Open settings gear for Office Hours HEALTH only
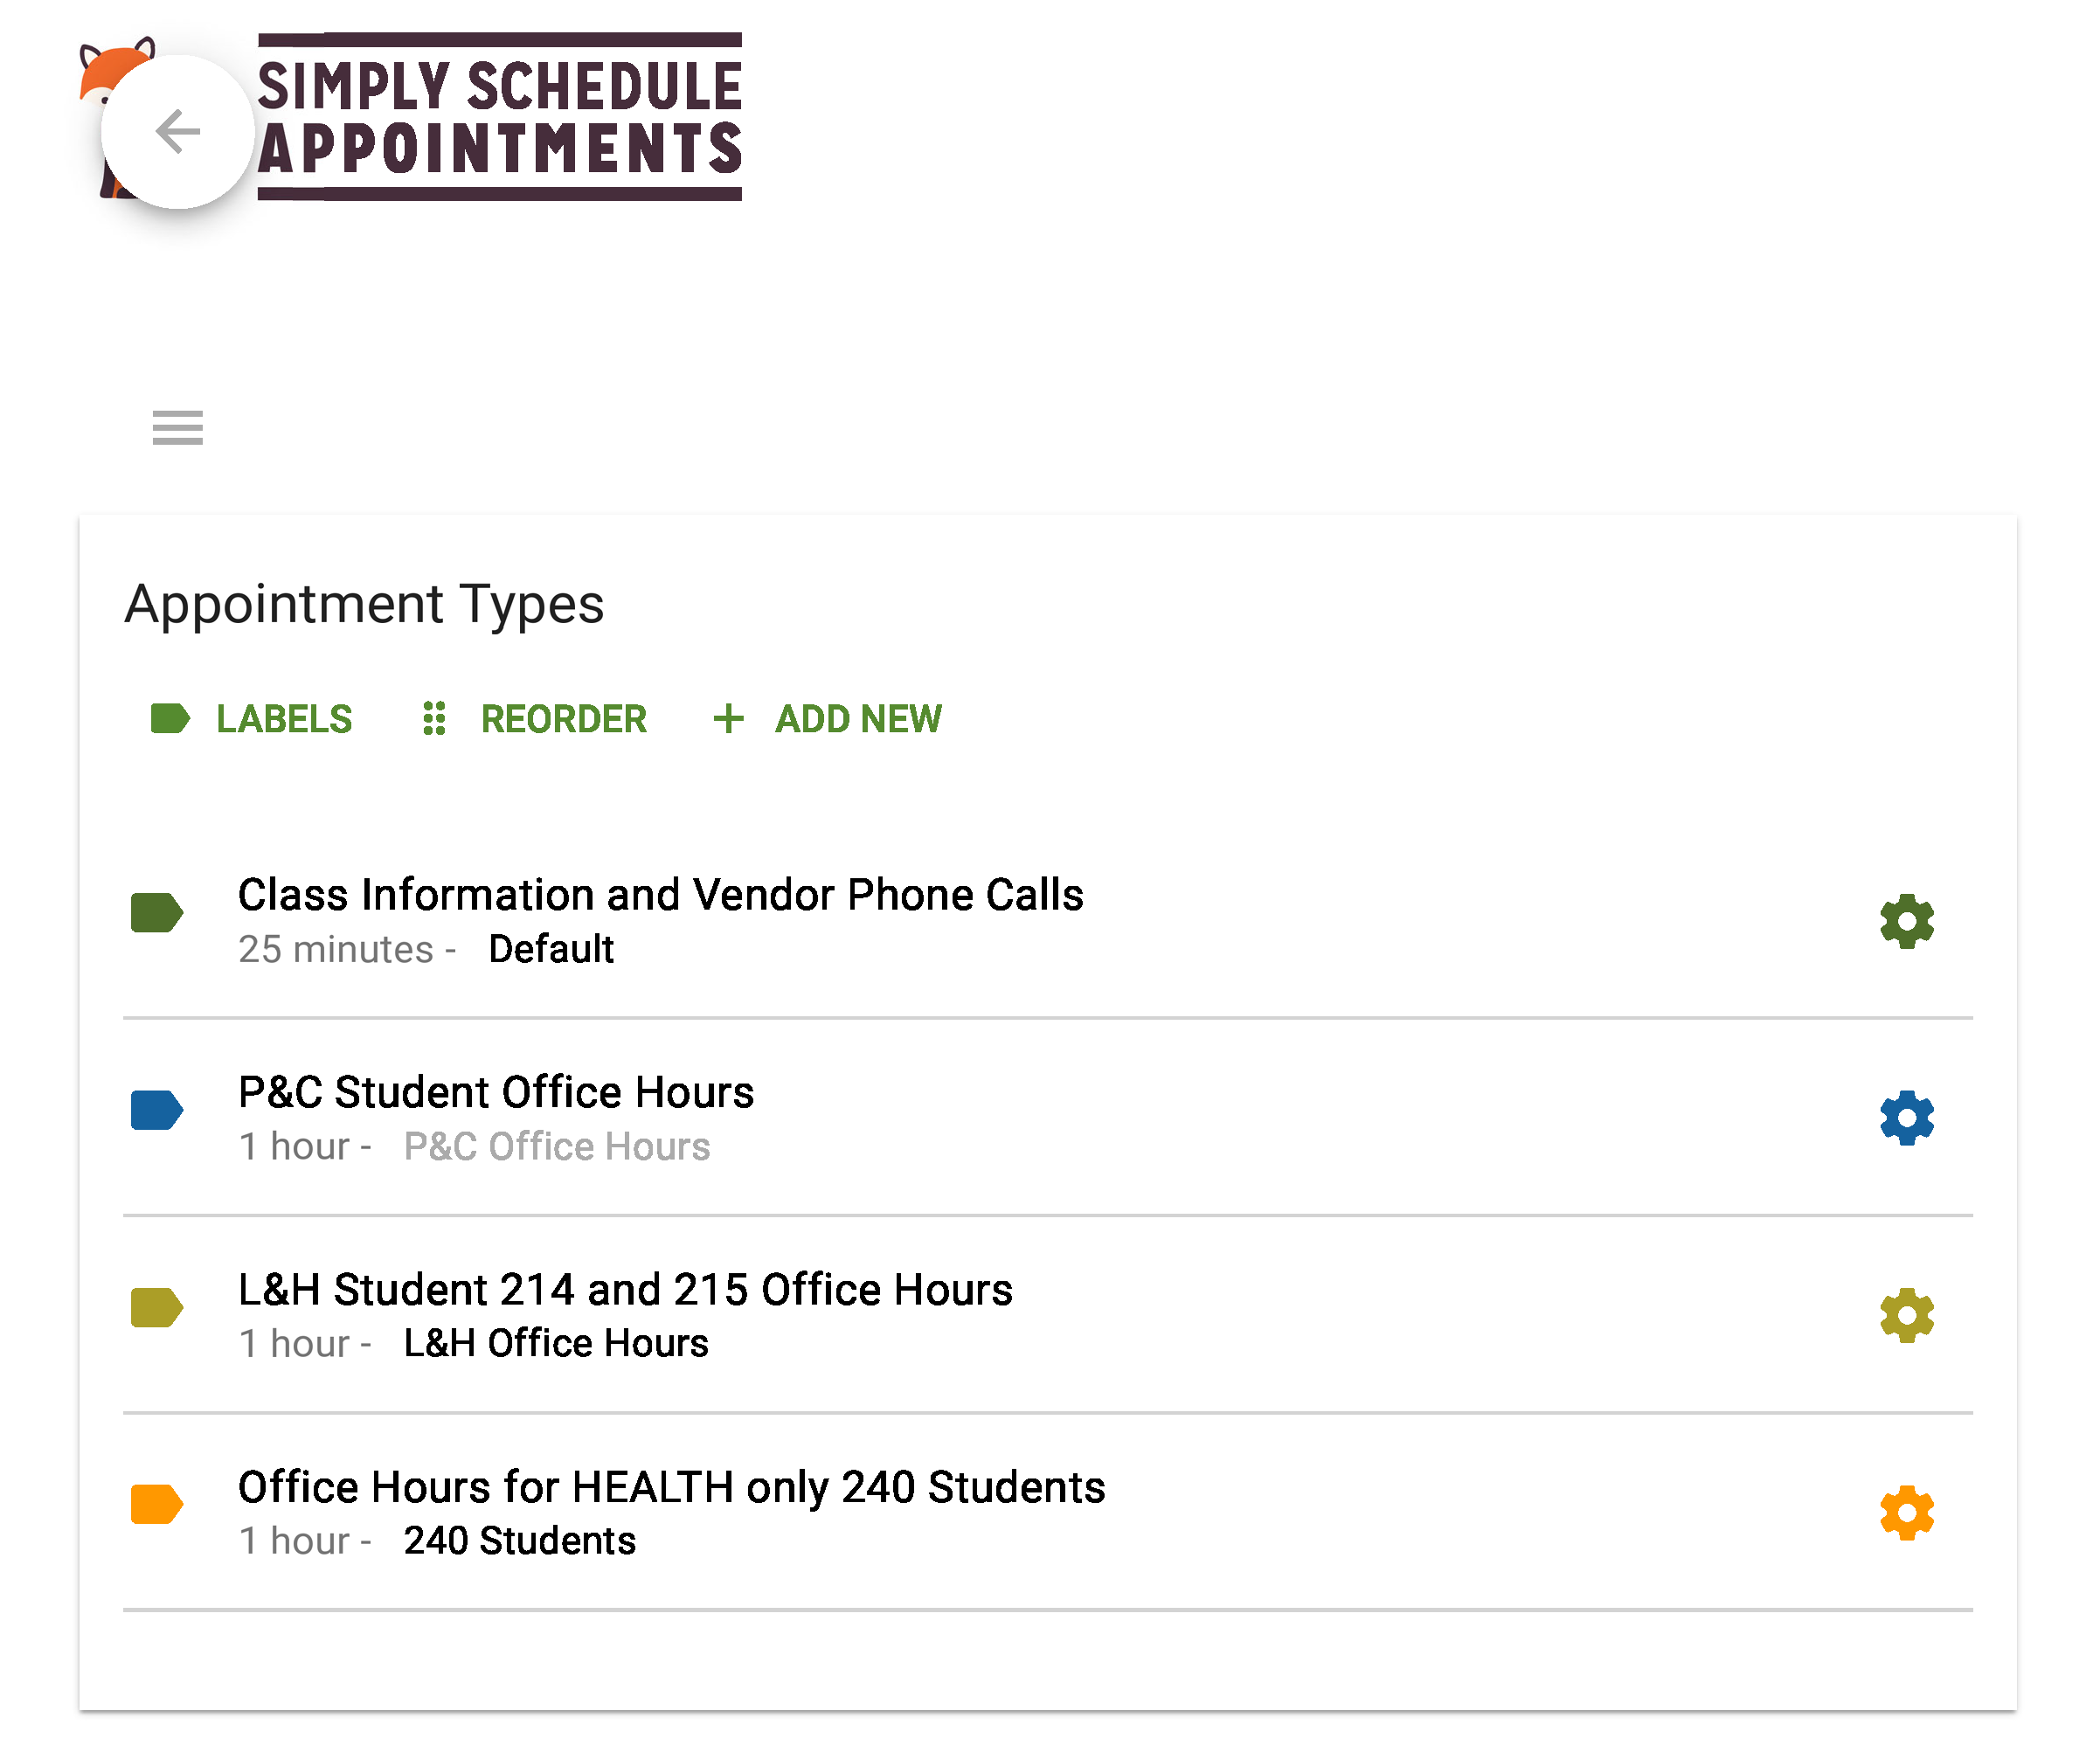Image resolution: width=2100 pixels, height=1745 pixels. click(x=1906, y=1512)
